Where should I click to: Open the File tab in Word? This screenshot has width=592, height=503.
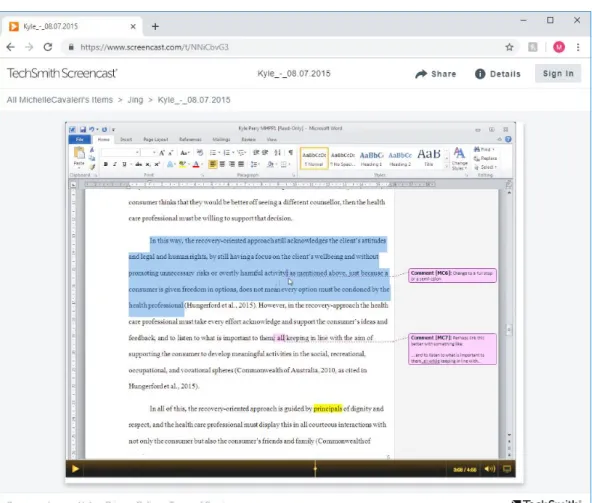pyautogui.click(x=80, y=139)
